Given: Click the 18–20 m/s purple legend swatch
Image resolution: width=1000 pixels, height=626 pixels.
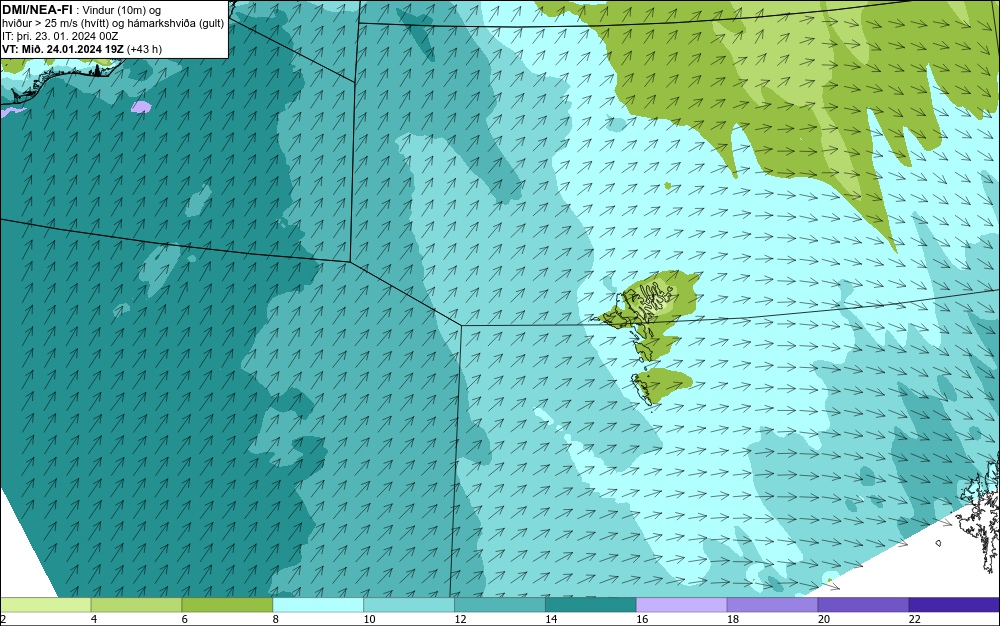Looking at the screenshot, I should pos(772,604).
